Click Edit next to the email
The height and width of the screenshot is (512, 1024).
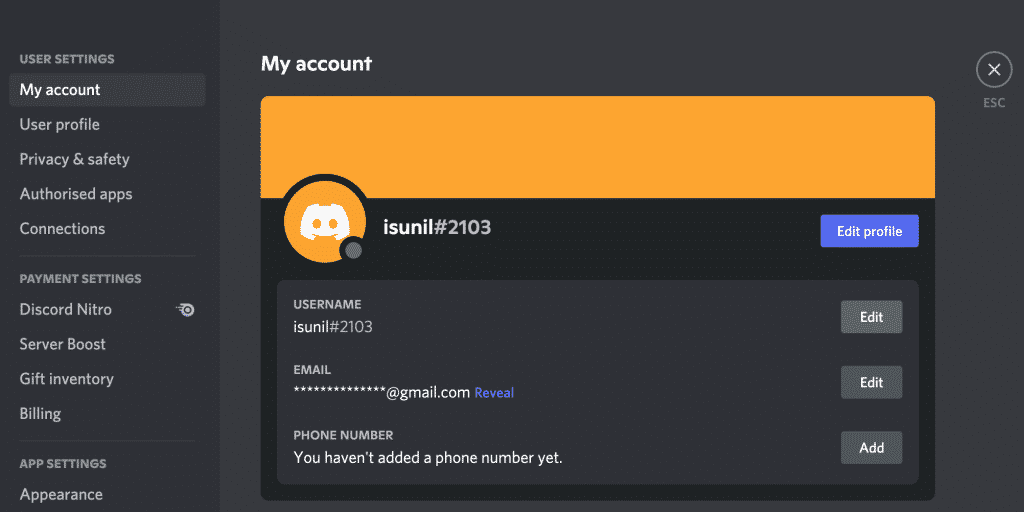871,382
